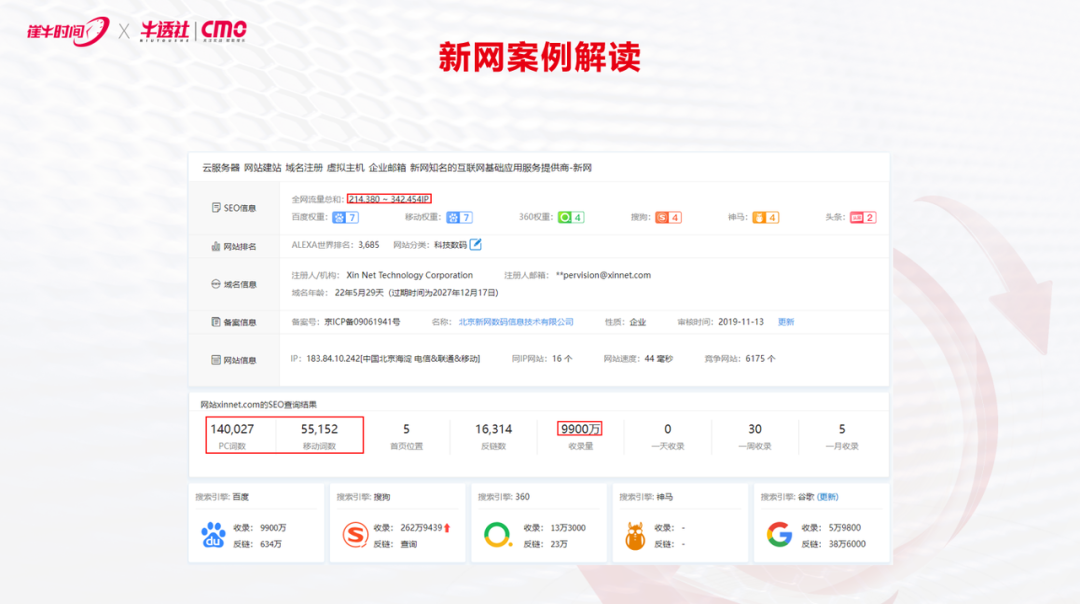Click the IP address 183.84.10.242
Screen dimensions: 1080x604
333,359
